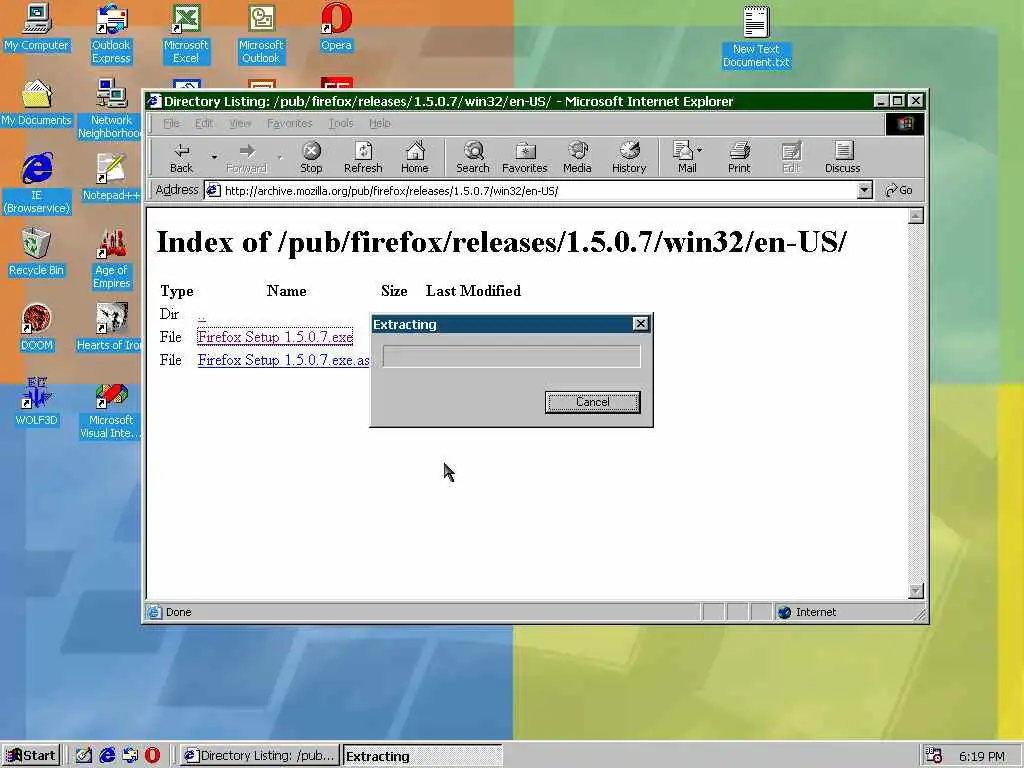Viewport: 1024px width, 768px height.
Task: Open the Tools menu
Action: (x=340, y=123)
